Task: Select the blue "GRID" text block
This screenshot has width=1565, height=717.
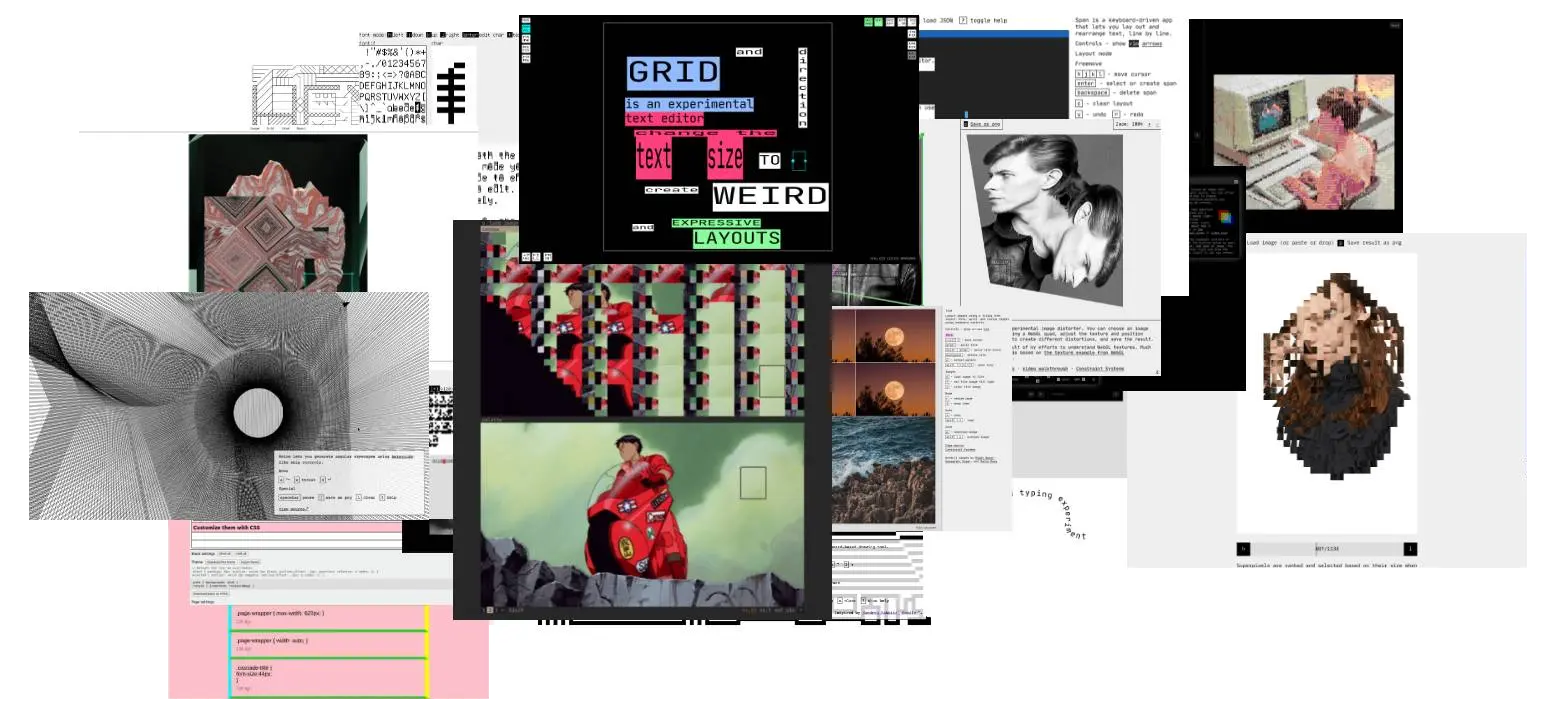Action: pyautogui.click(x=674, y=72)
